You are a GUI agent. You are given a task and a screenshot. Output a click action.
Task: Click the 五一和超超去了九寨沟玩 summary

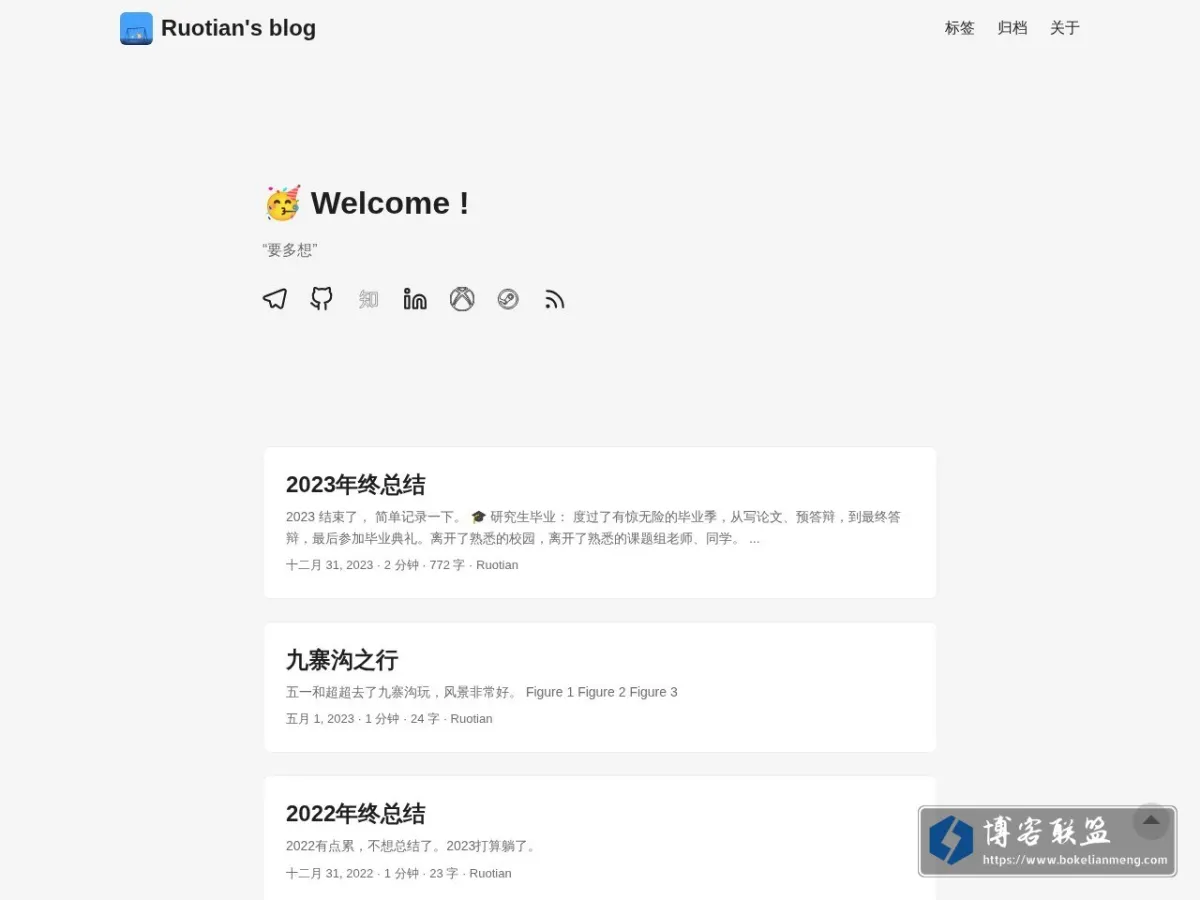pyautogui.click(x=482, y=692)
